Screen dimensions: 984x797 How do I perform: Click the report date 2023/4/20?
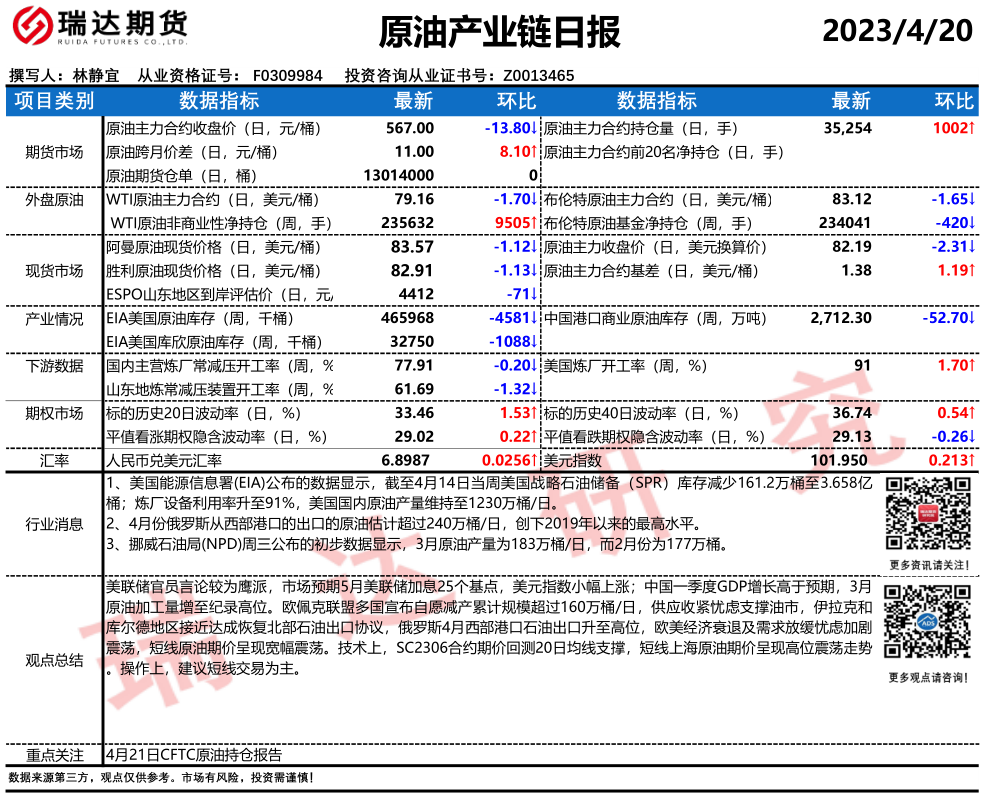[897, 32]
